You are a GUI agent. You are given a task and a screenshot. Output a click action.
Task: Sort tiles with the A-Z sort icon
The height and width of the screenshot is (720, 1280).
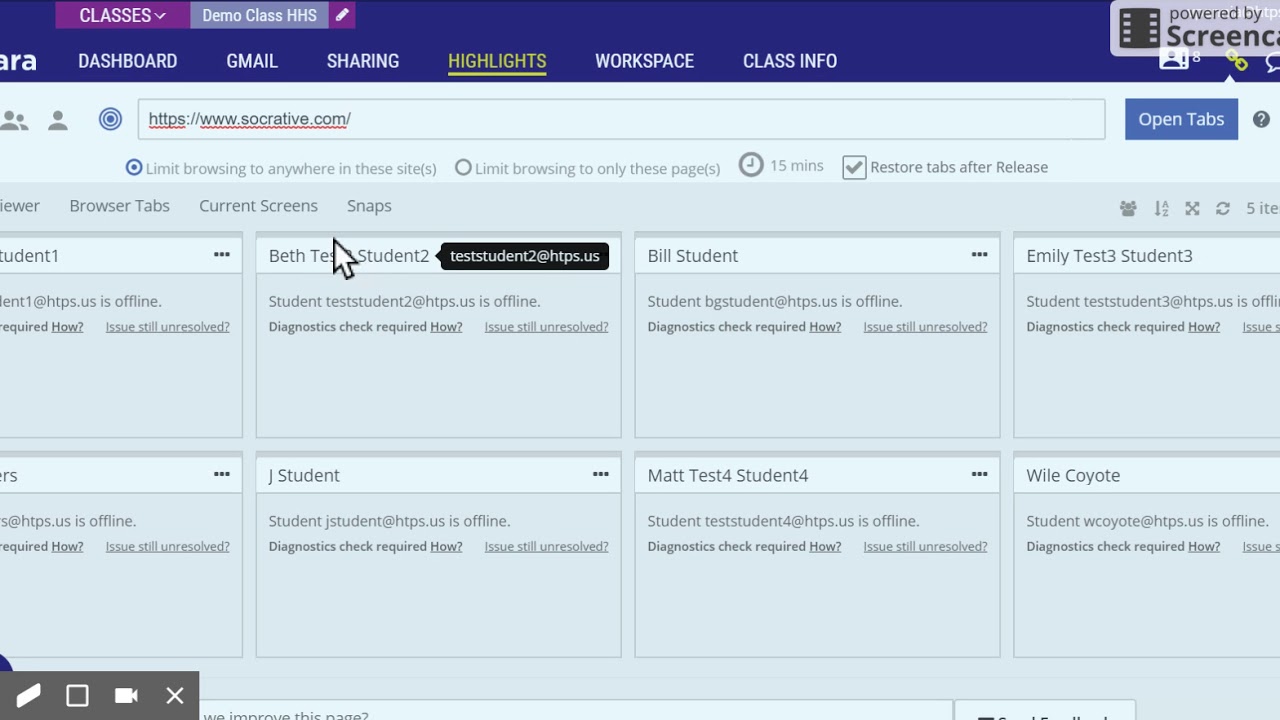pyautogui.click(x=1161, y=208)
